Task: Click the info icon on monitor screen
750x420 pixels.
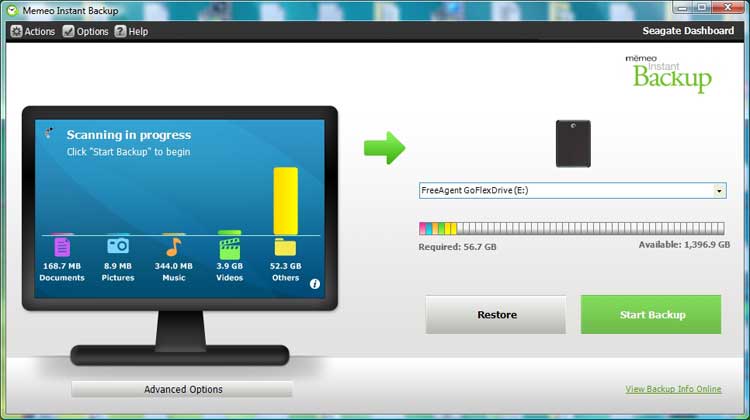Action: 315,284
